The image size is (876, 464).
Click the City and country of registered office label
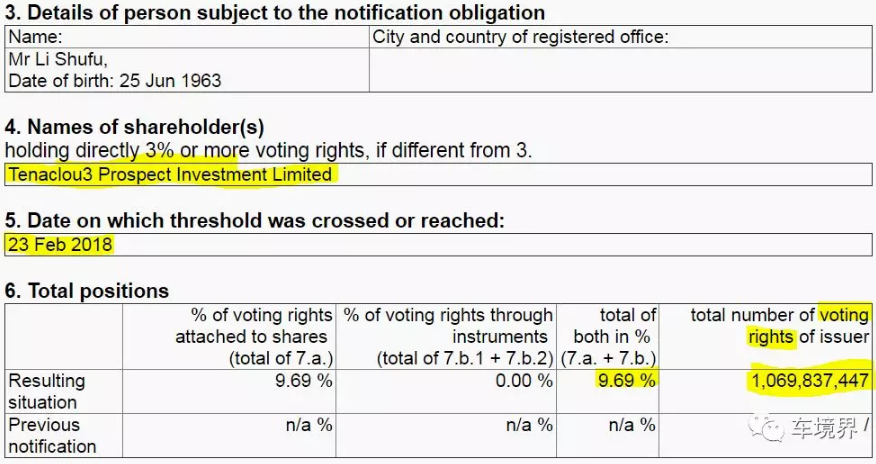click(x=520, y=37)
